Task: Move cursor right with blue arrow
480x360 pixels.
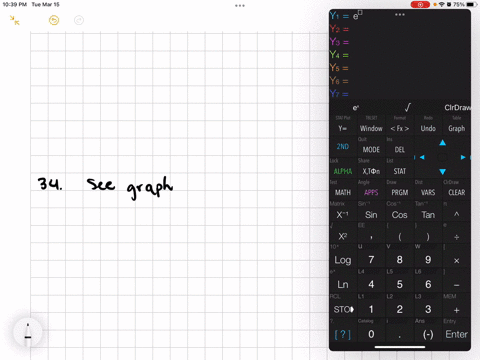Action: tap(463, 157)
